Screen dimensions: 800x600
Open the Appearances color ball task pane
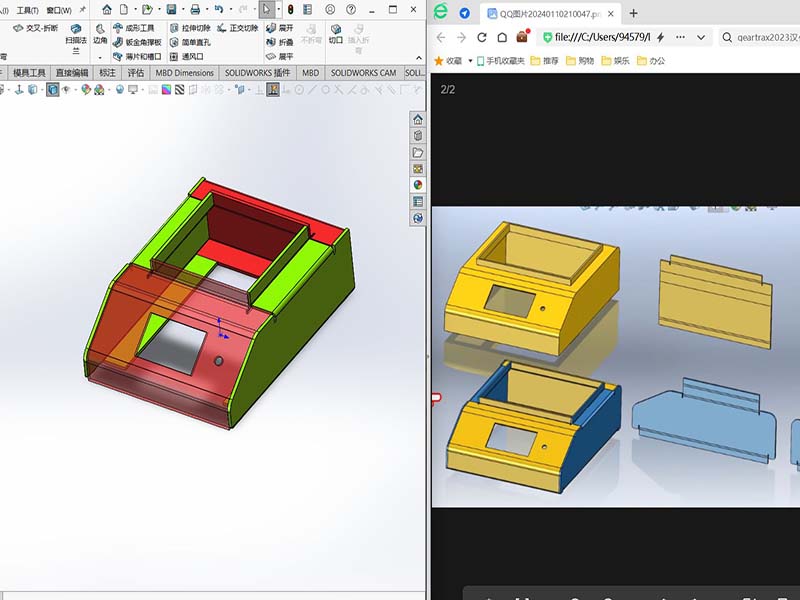pyautogui.click(x=418, y=184)
